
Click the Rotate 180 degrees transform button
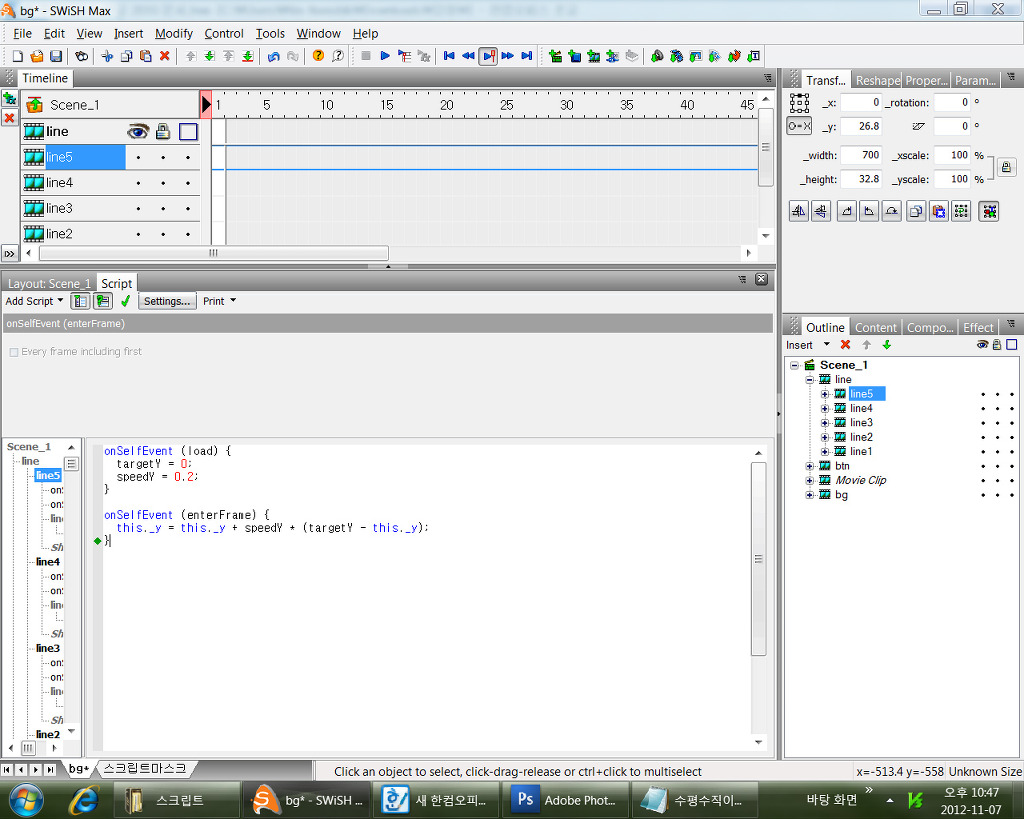[x=891, y=211]
